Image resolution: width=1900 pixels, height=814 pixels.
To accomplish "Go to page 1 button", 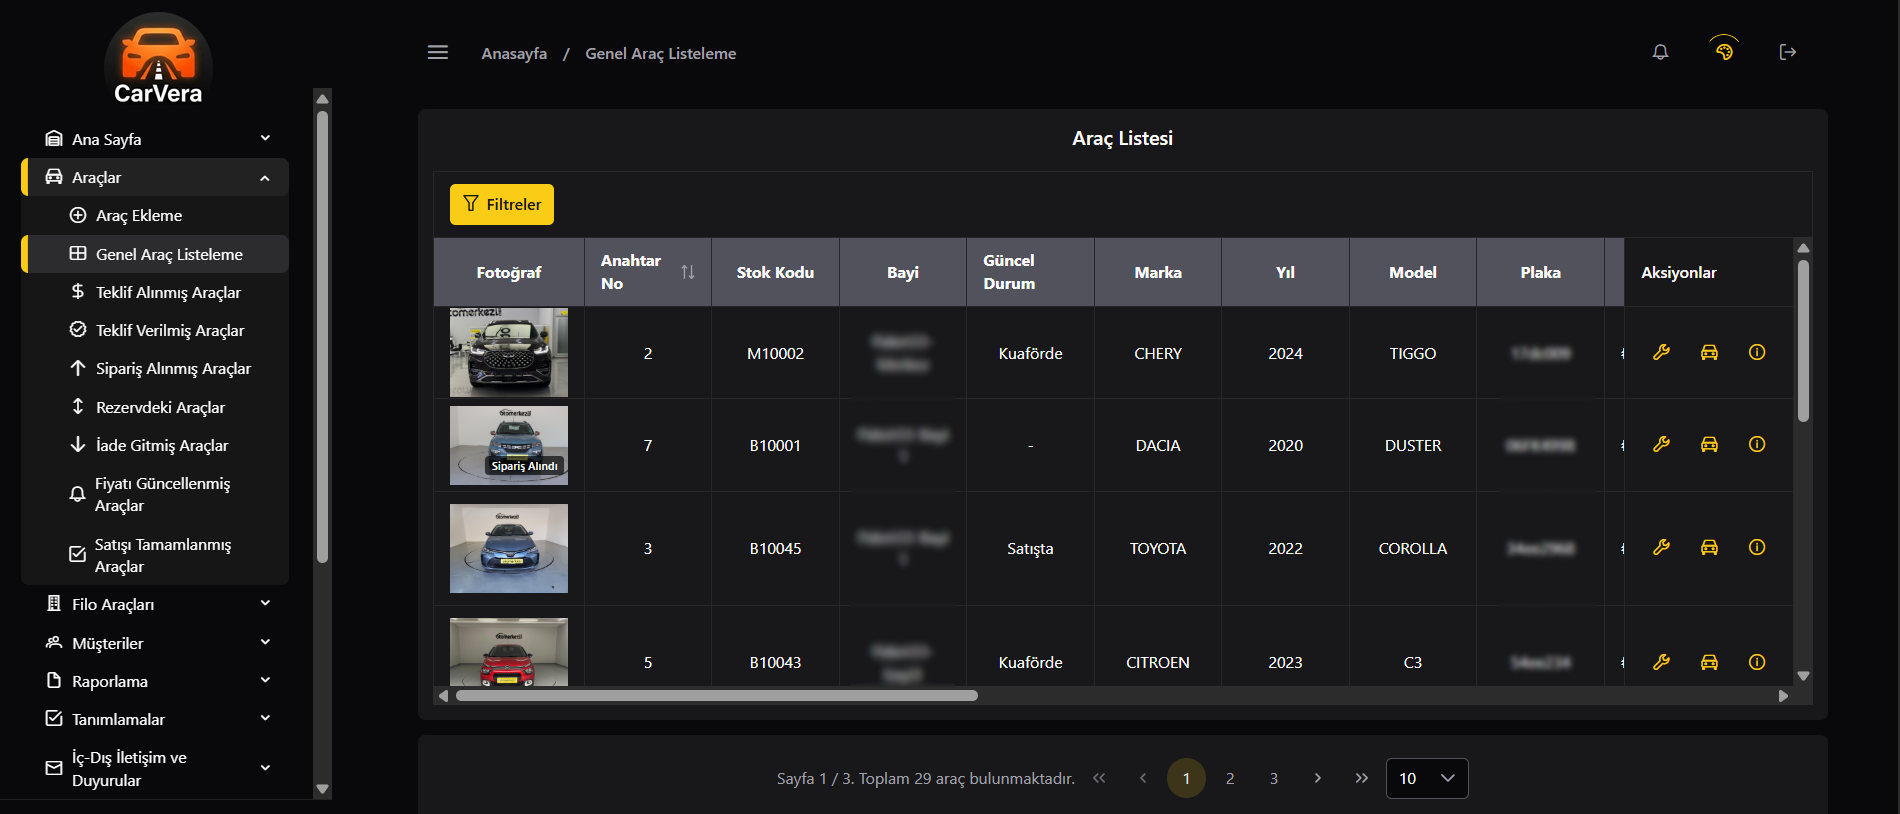I will pyautogui.click(x=1186, y=778).
